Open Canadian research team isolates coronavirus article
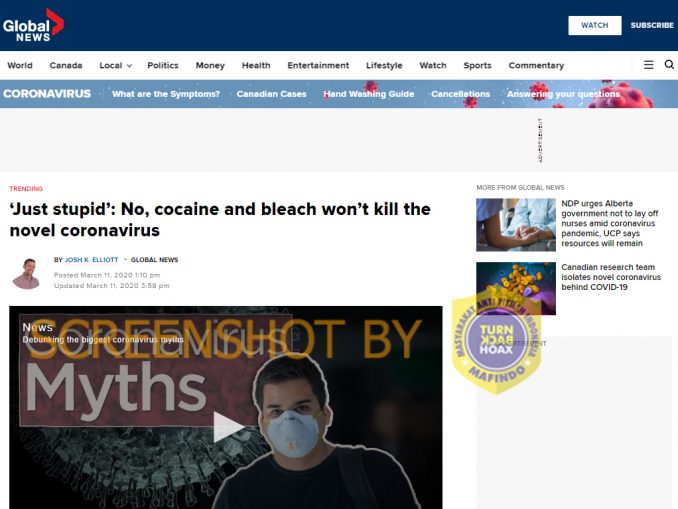 point(611,277)
